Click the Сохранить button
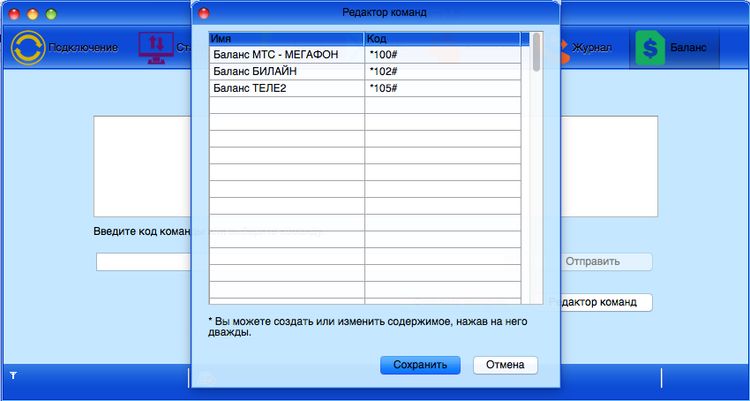Image resolution: width=750 pixels, height=401 pixels. point(420,365)
